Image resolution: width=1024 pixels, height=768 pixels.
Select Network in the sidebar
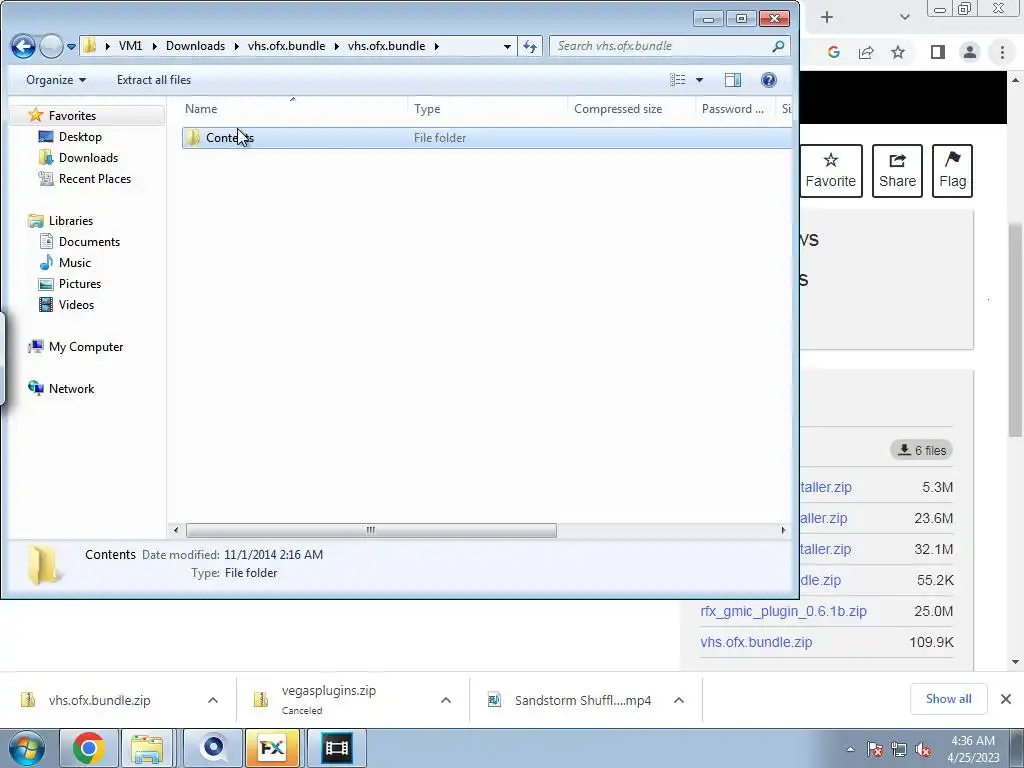click(71, 389)
